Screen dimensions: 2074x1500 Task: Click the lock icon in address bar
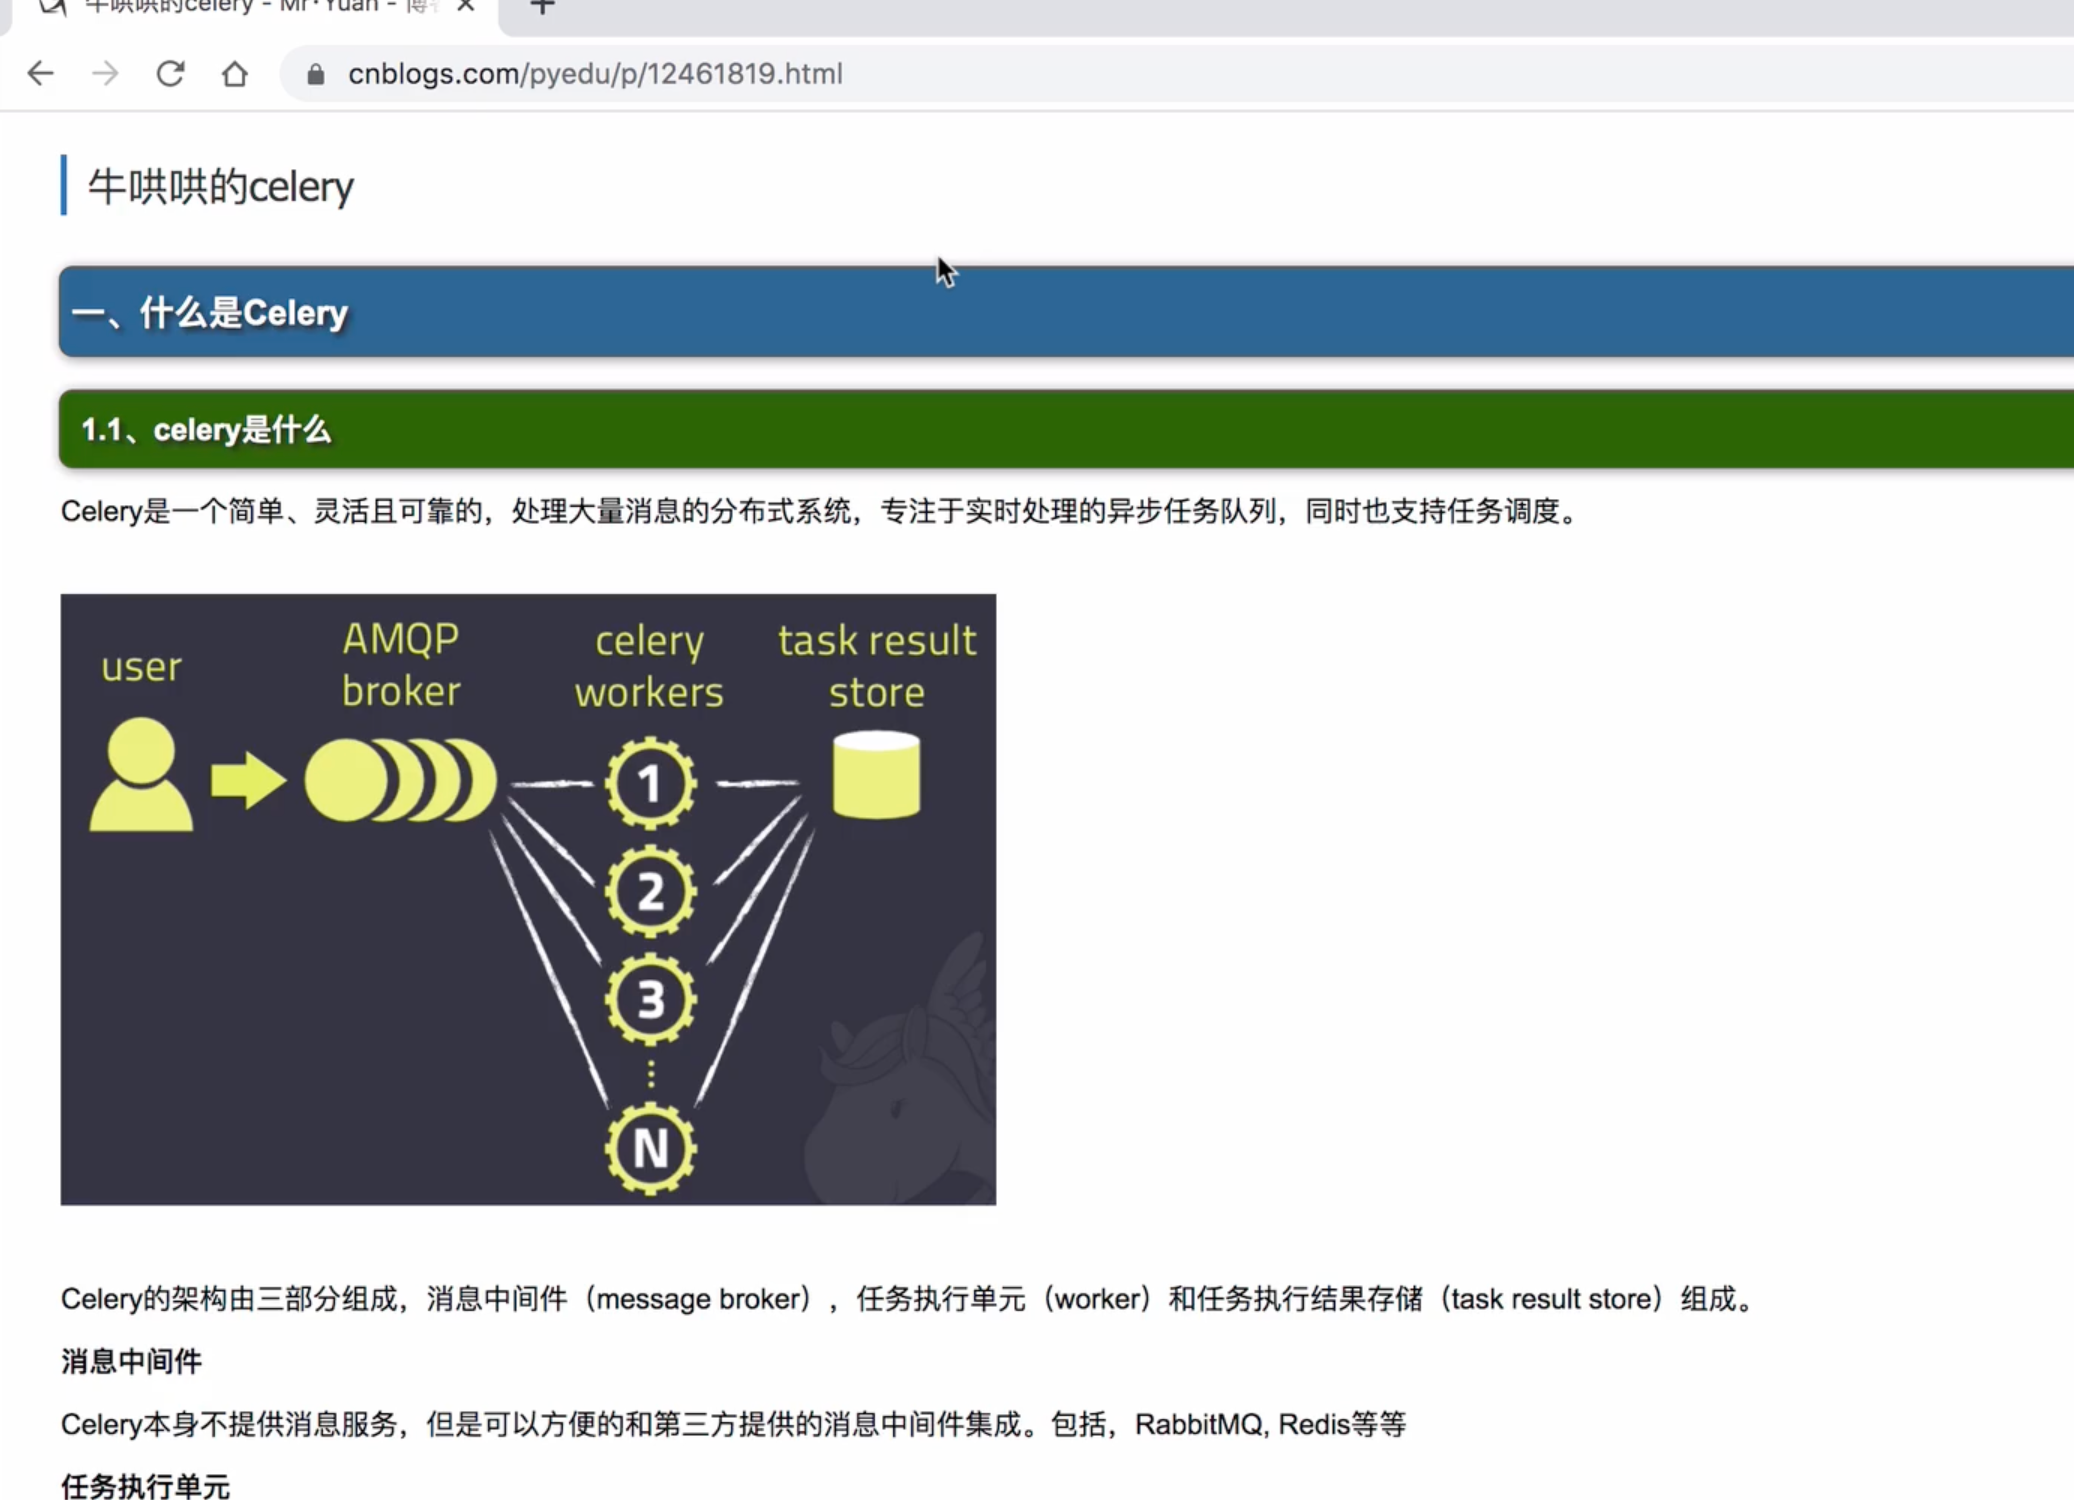pos(316,74)
